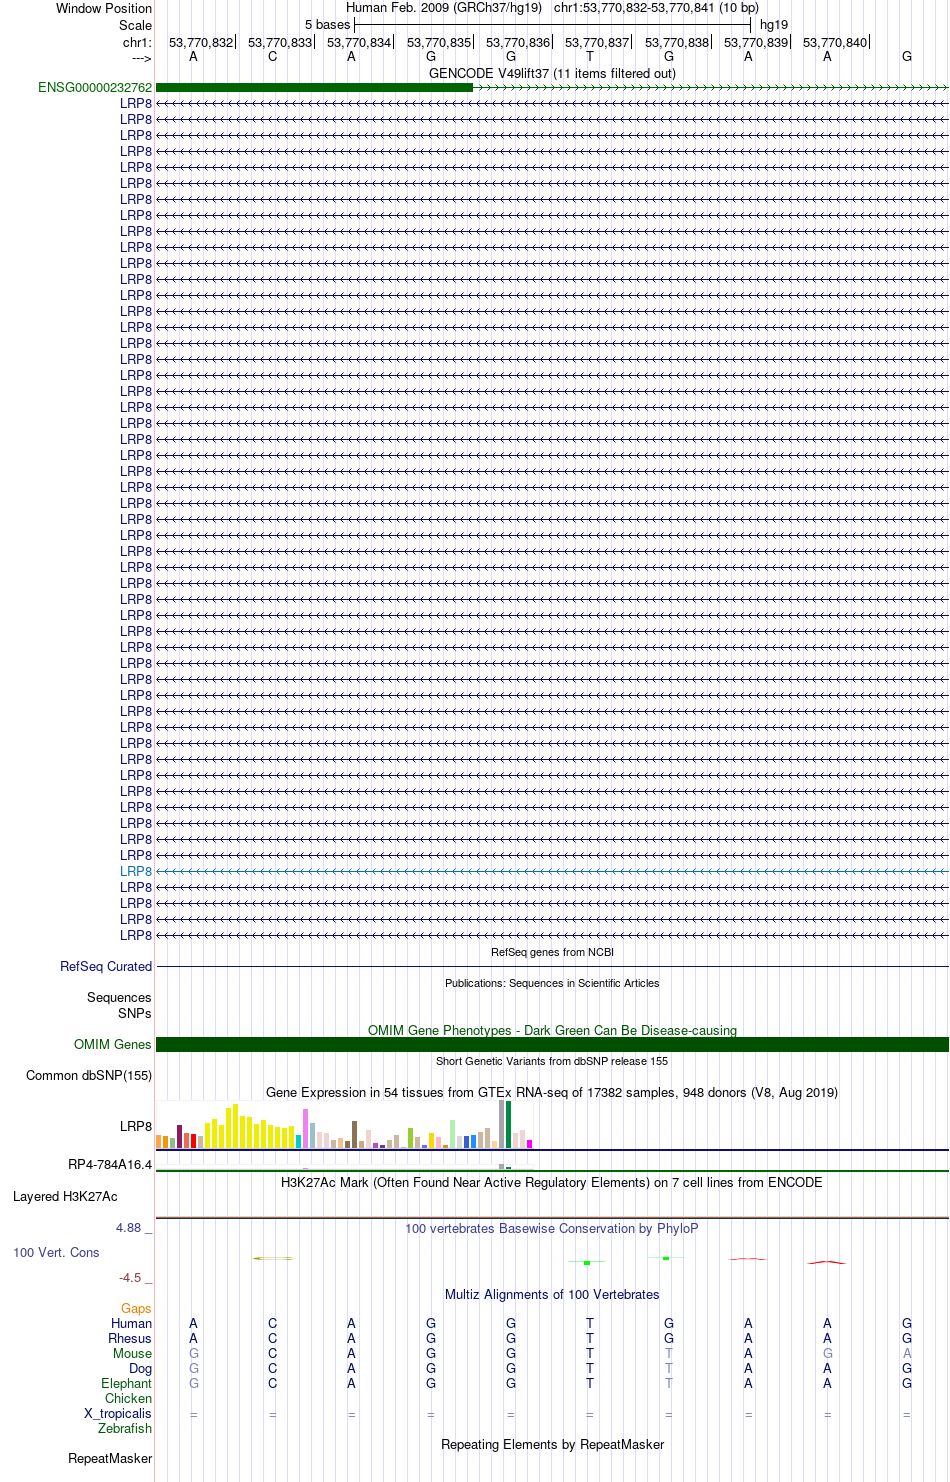Click the RP4-784A16.4 expression label

[110, 1165]
